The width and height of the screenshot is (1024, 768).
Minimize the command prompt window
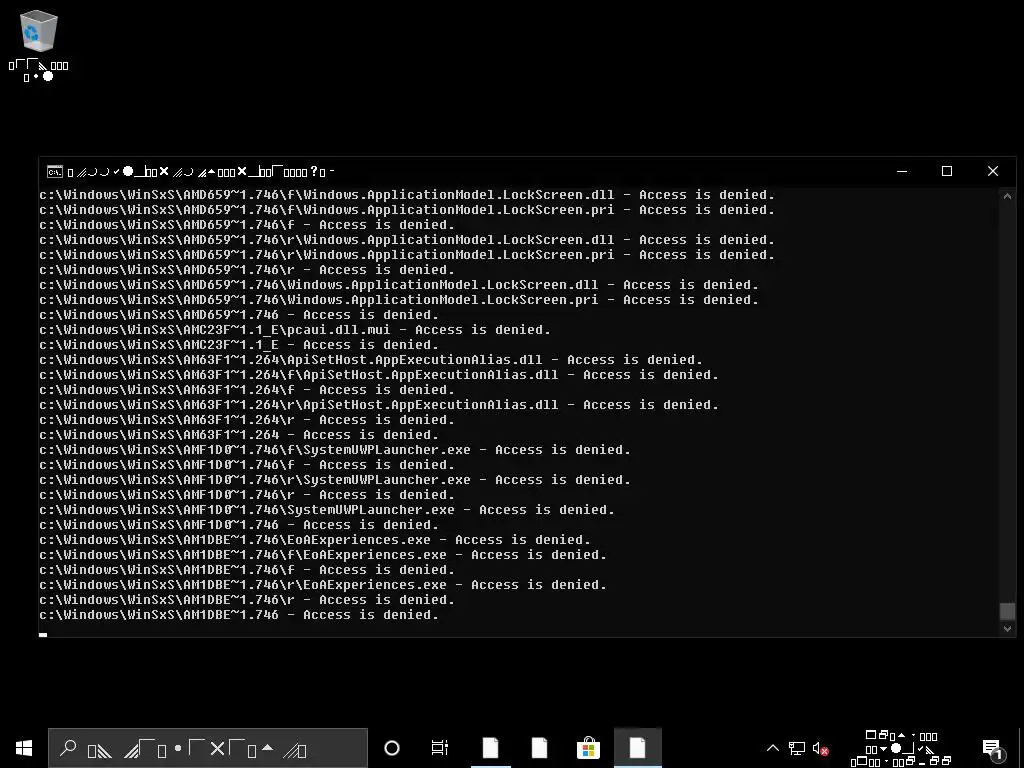tap(902, 171)
